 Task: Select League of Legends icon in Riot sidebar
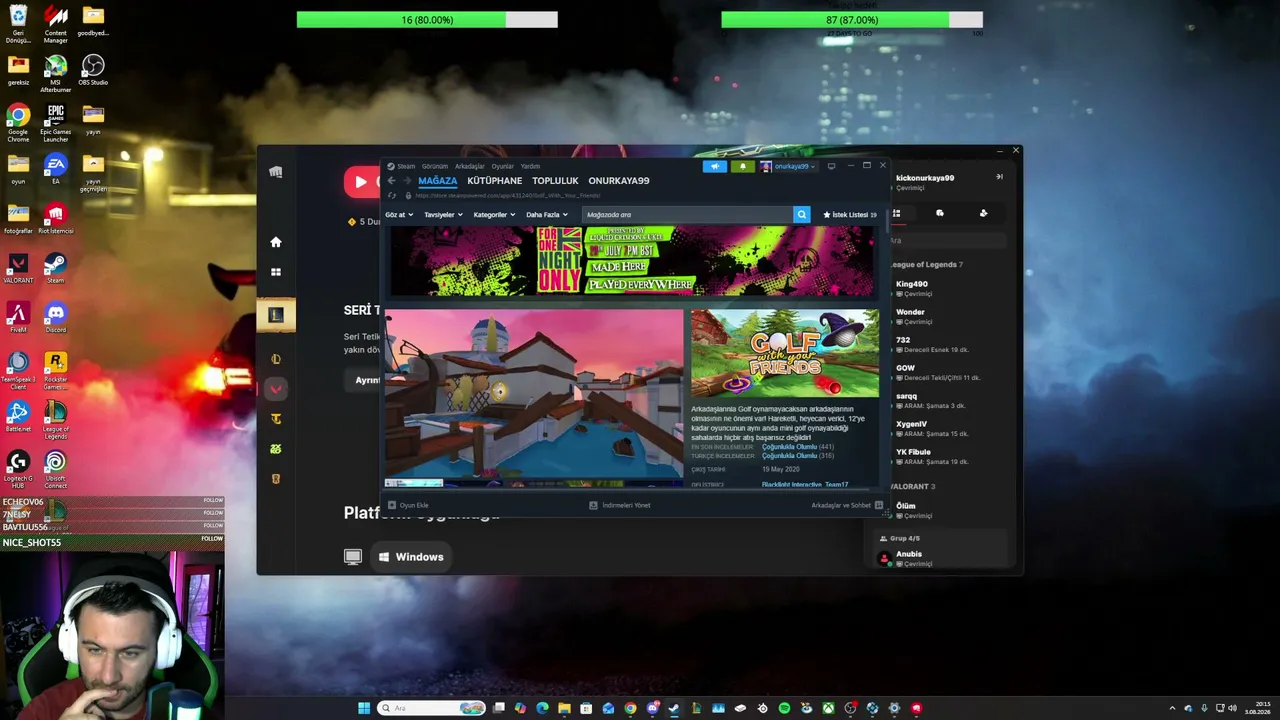(x=276, y=359)
